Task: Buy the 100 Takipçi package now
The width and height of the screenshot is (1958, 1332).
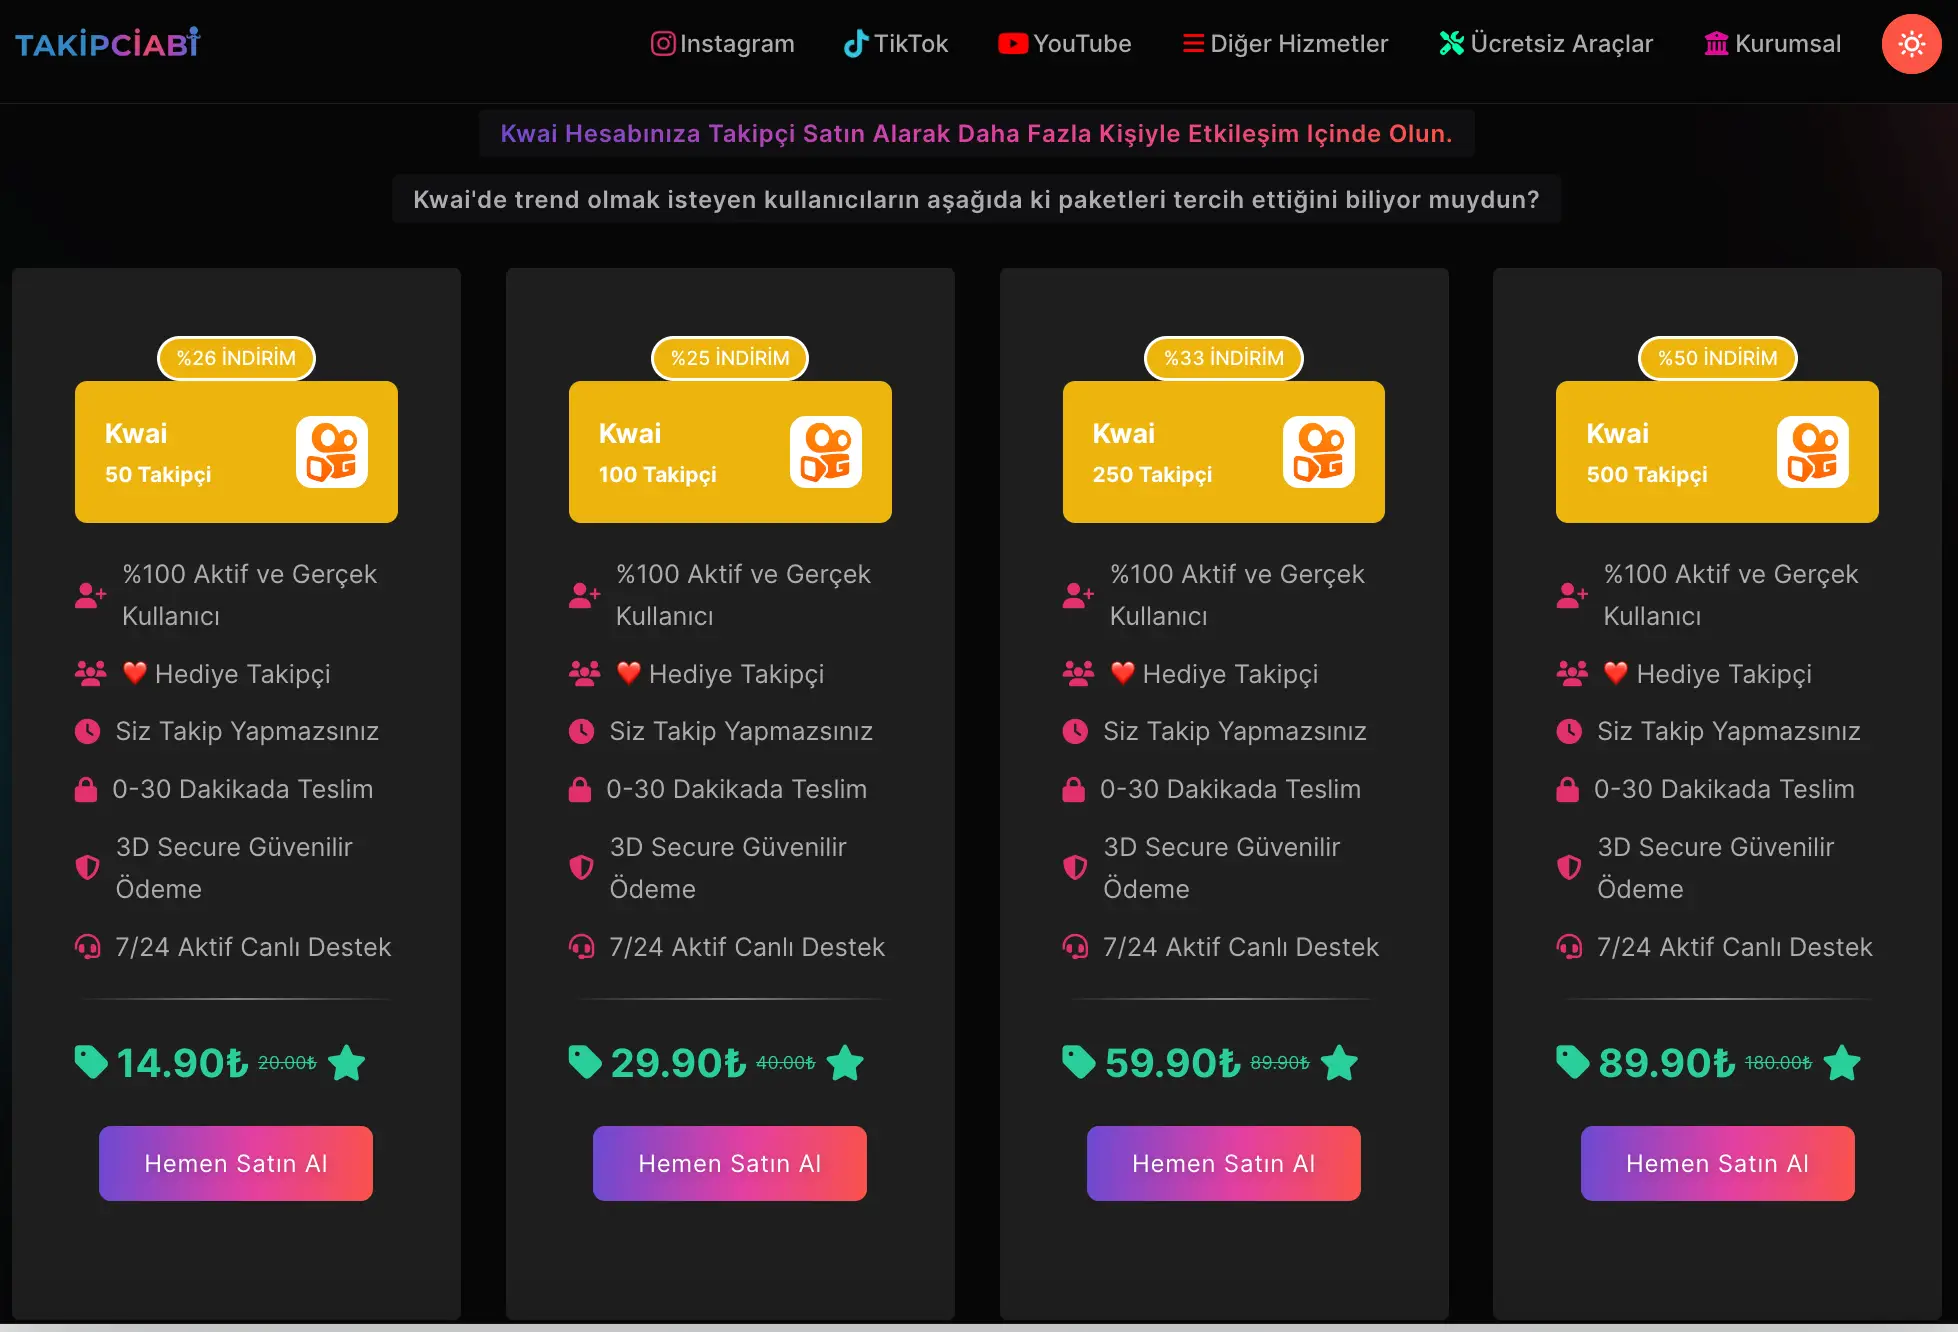Action: point(730,1163)
